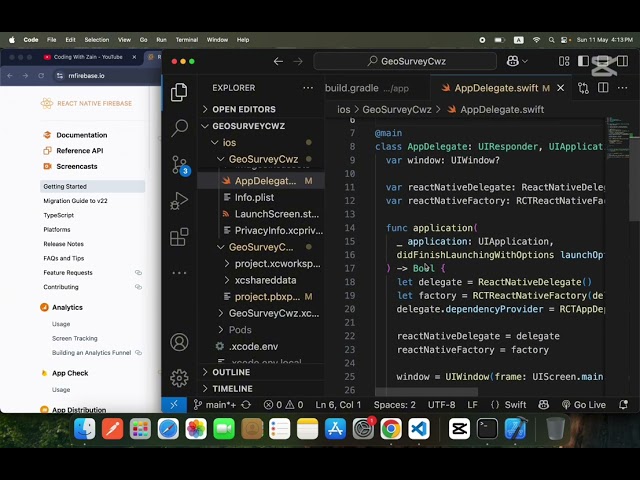Go forward with the right arrow in VS Code
The height and width of the screenshot is (480, 640).
click(x=298, y=61)
